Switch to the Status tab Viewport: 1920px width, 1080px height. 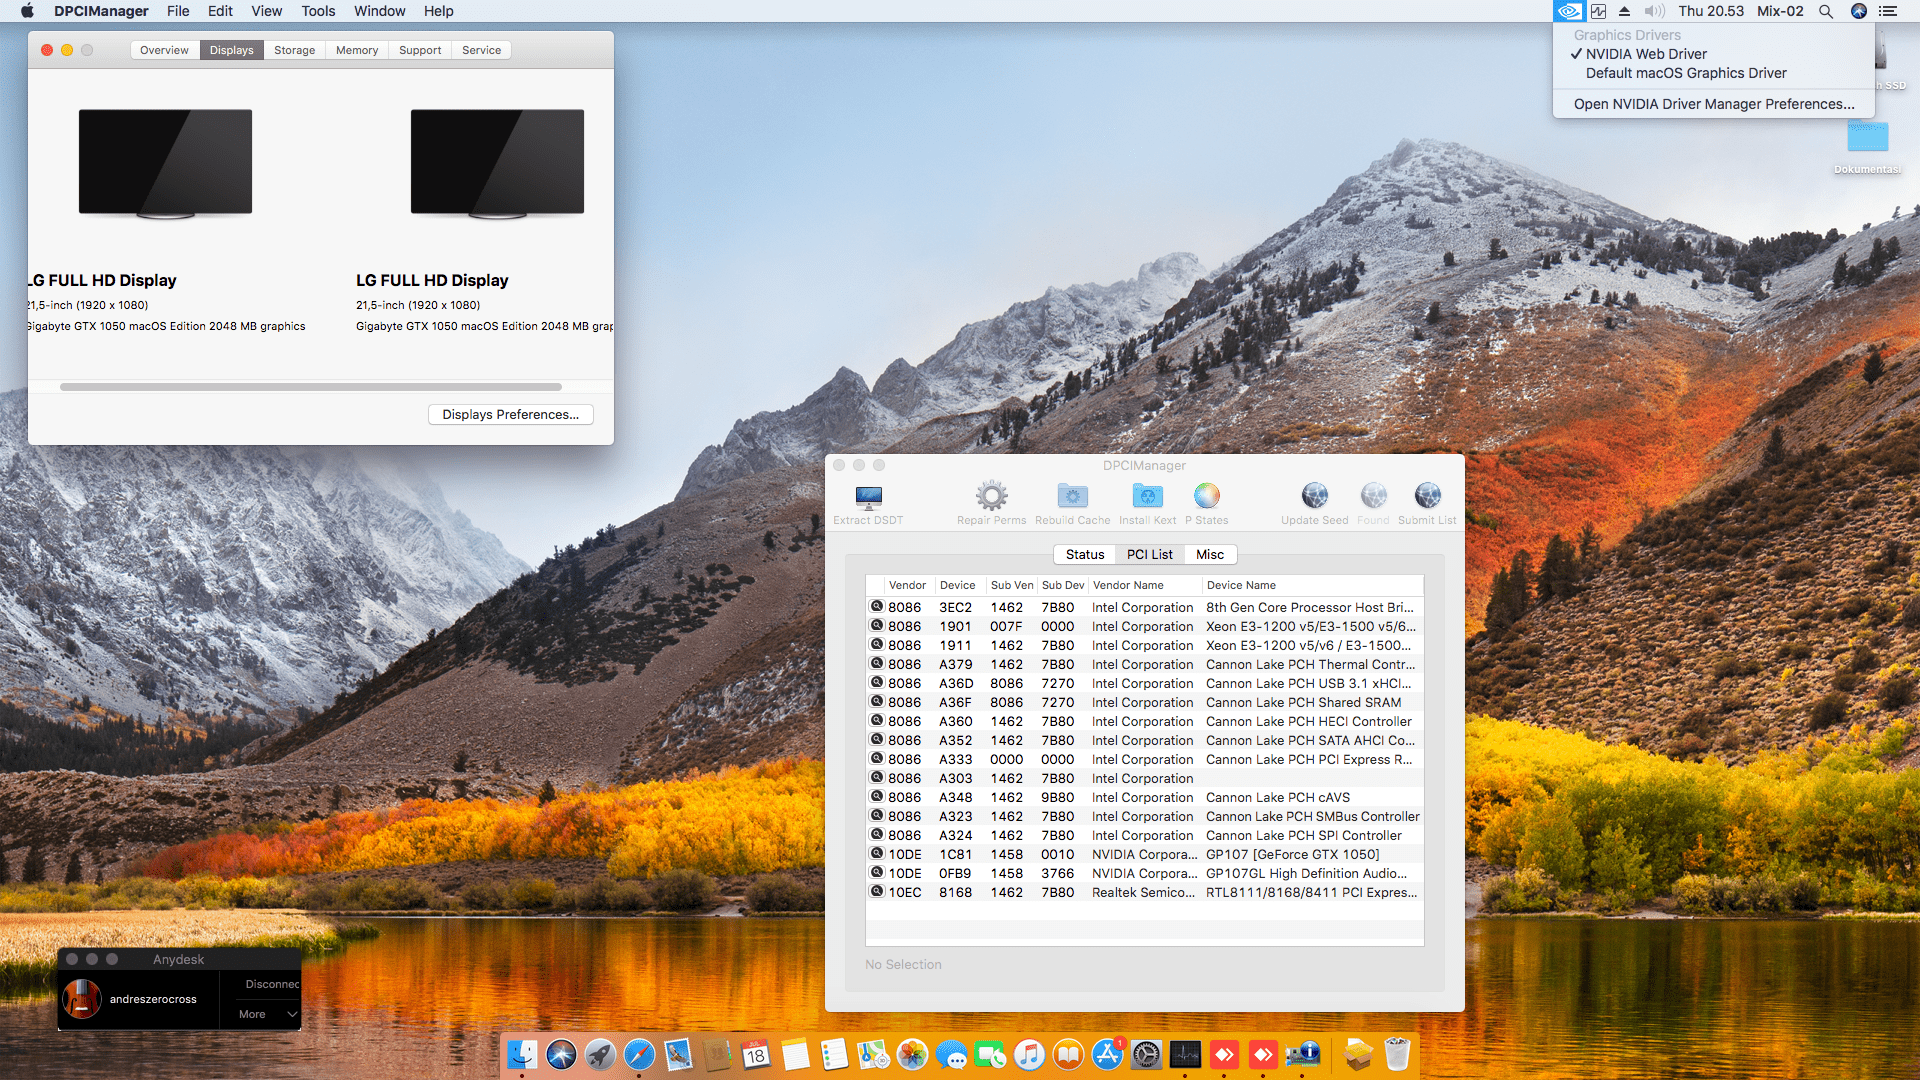1084,554
